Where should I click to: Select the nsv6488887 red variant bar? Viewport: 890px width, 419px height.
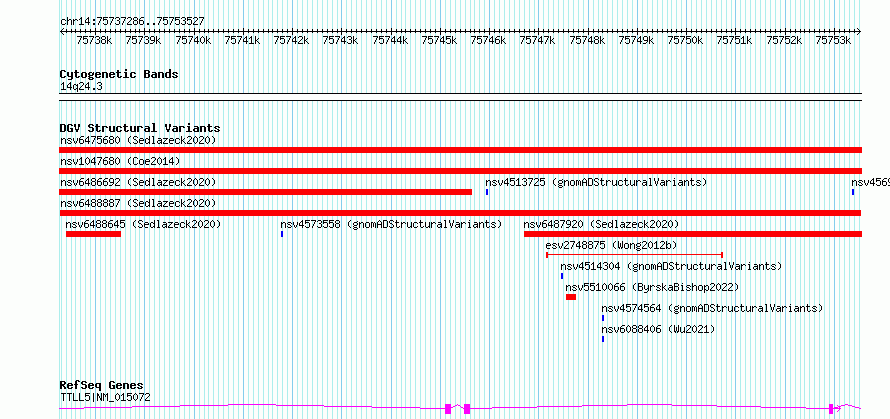(461, 213)
